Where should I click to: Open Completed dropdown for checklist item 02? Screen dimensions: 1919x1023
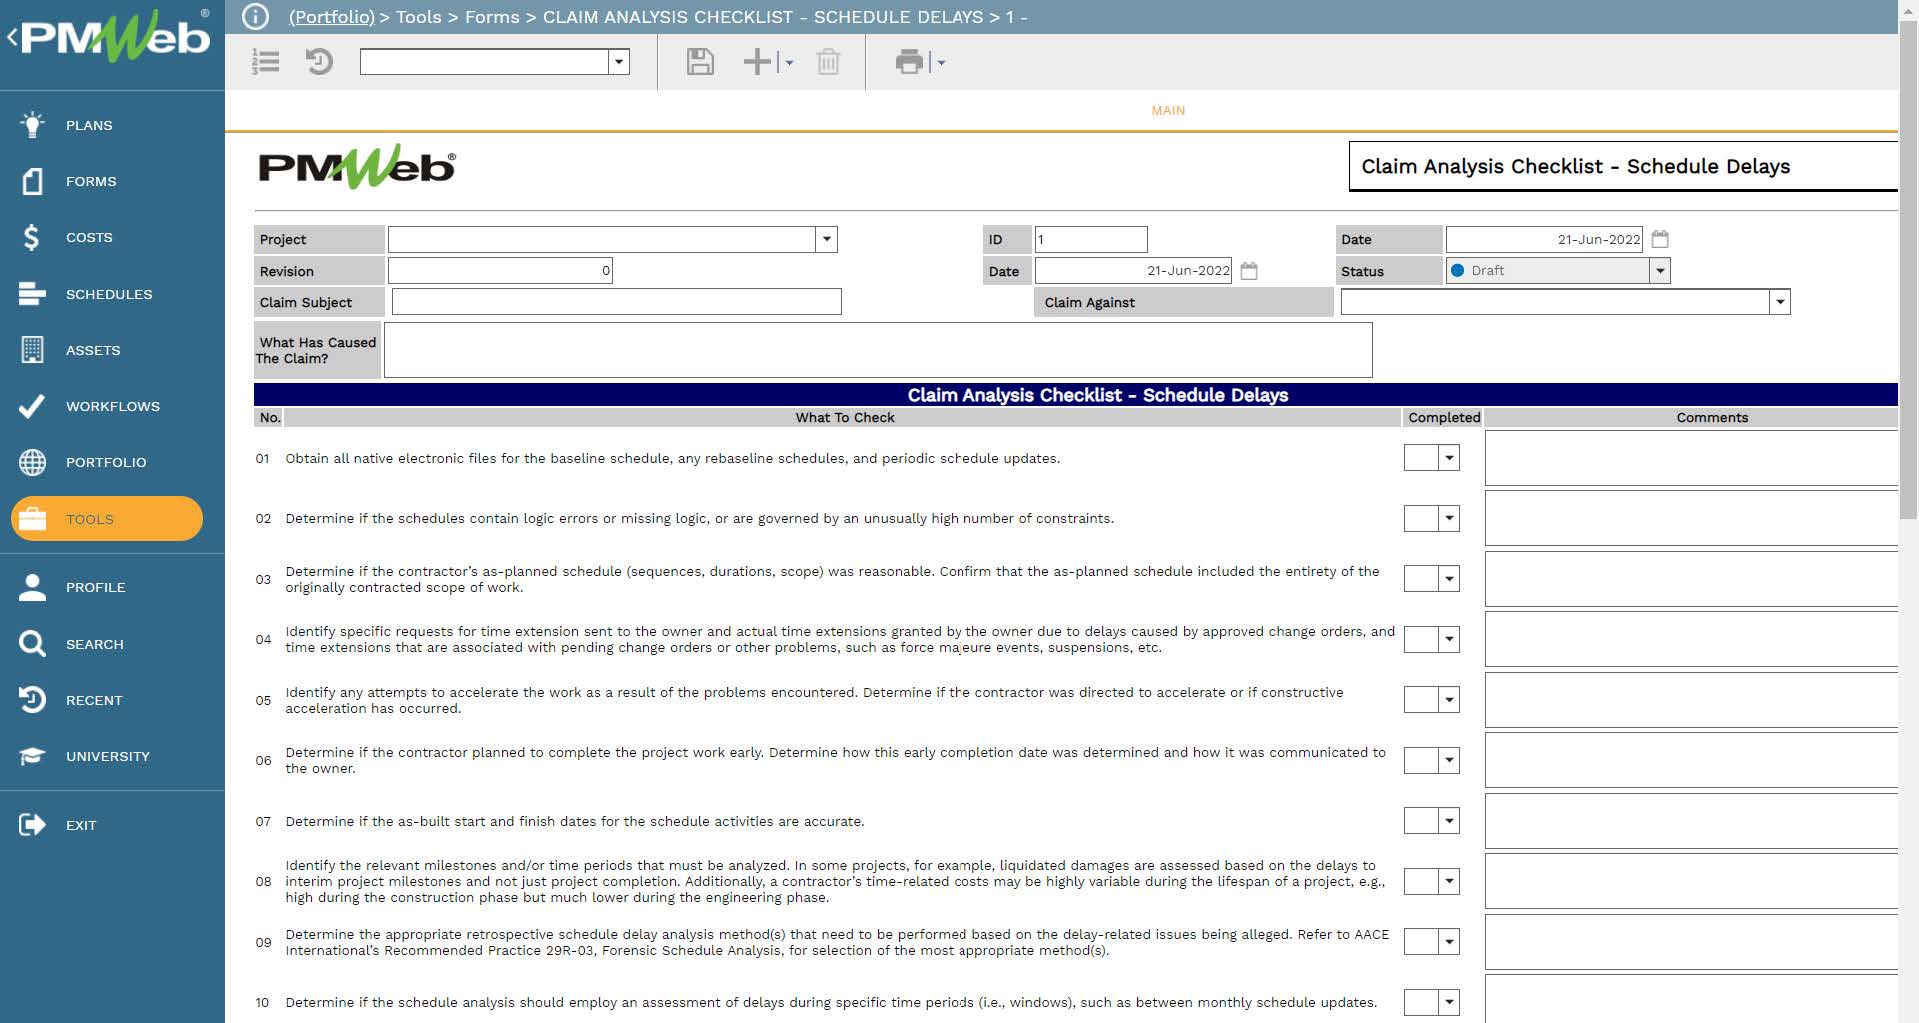point(1449,518)
